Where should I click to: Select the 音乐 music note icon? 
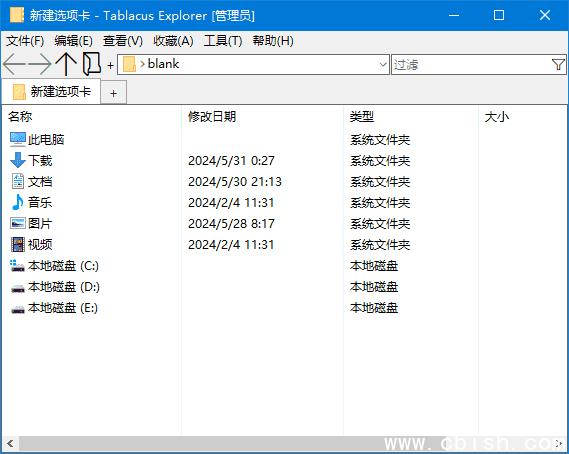pyautogui.click(x=17, y=203)
